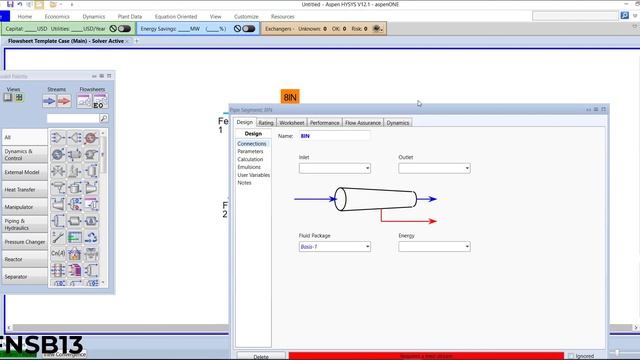Open the Customize ribbon tab

(x=246, y=16)
